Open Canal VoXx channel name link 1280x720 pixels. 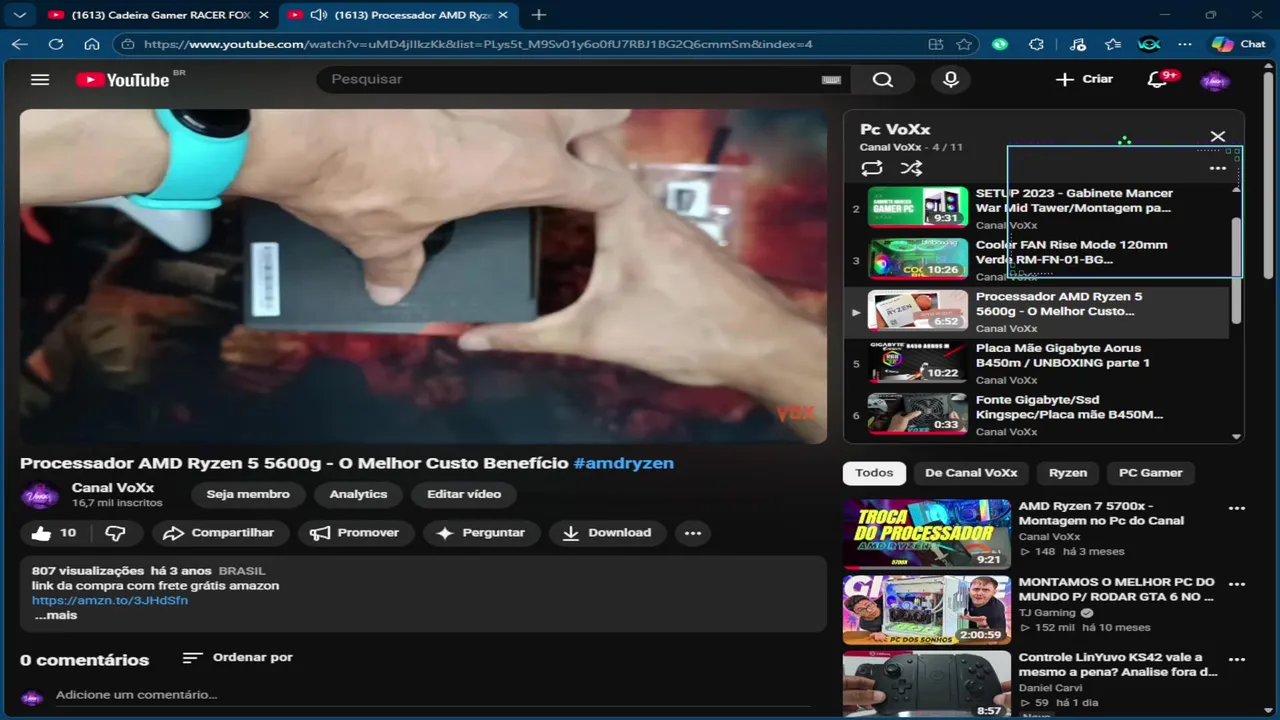tap(113, 488)
